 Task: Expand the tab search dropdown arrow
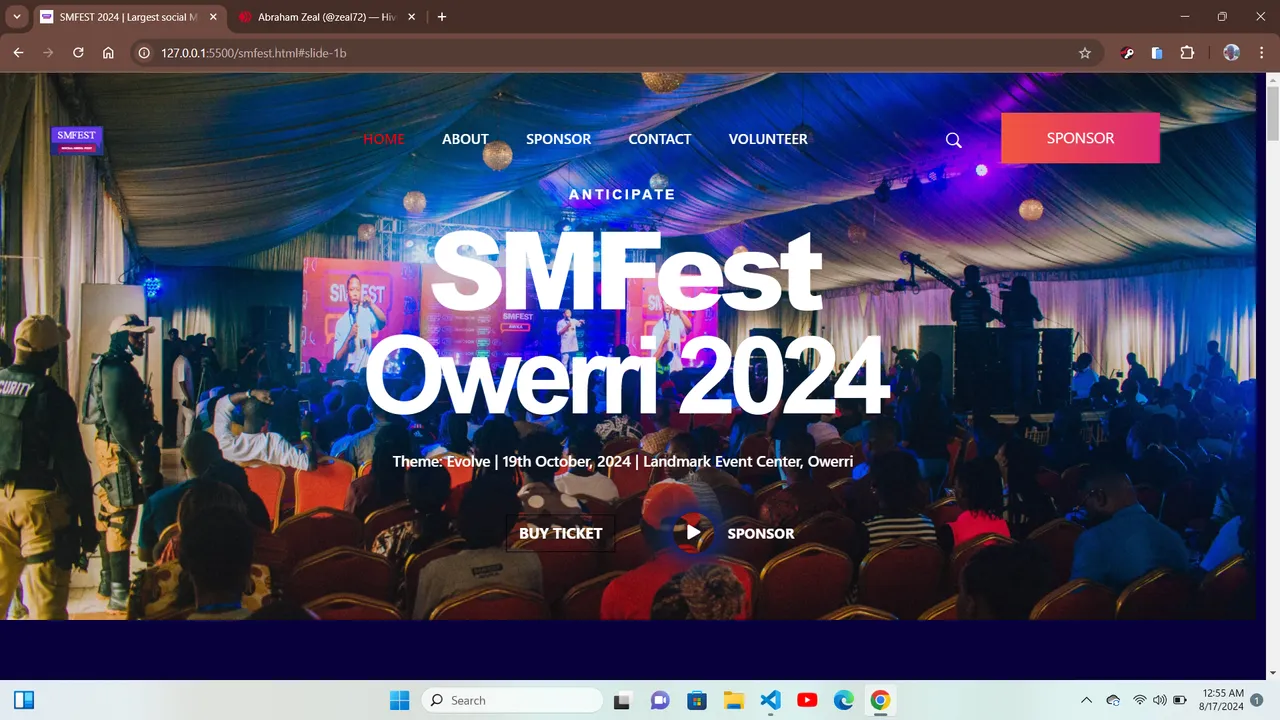click(x=17, y=17)
